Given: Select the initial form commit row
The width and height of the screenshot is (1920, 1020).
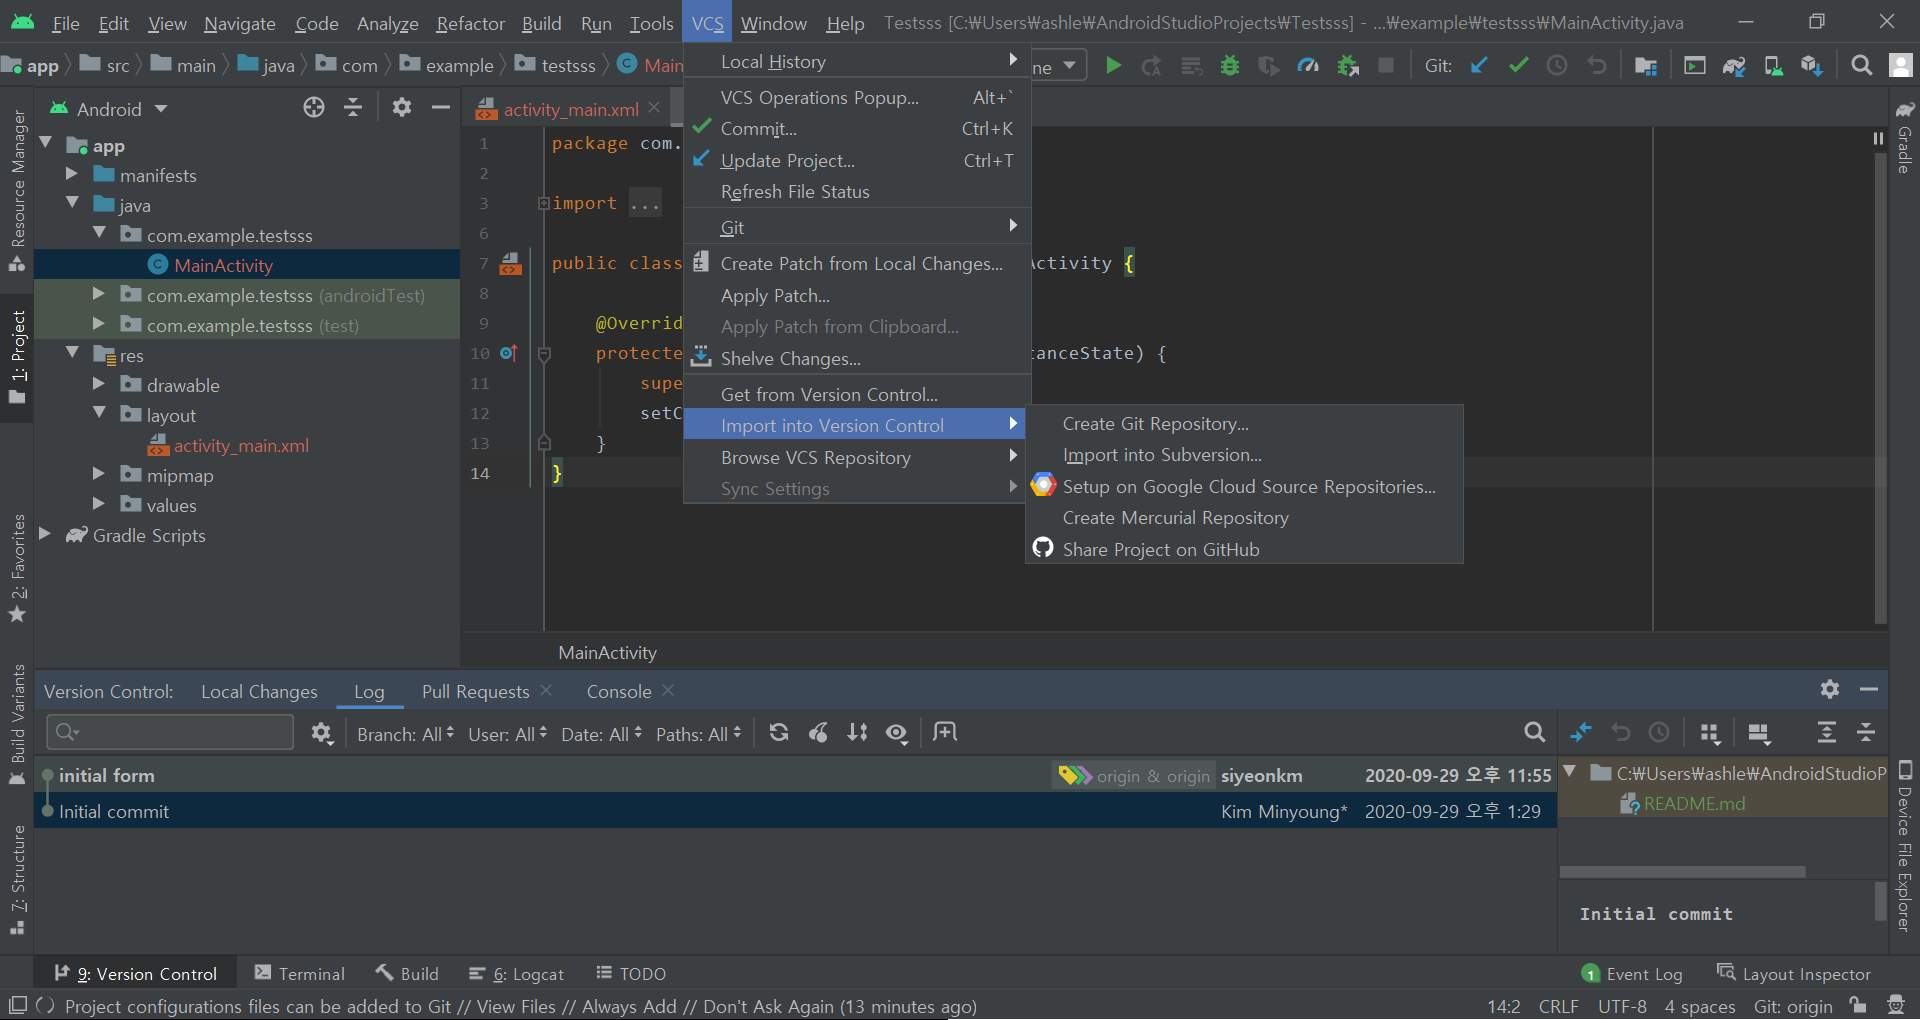Looking at the screenshot, I should (795, 775).
